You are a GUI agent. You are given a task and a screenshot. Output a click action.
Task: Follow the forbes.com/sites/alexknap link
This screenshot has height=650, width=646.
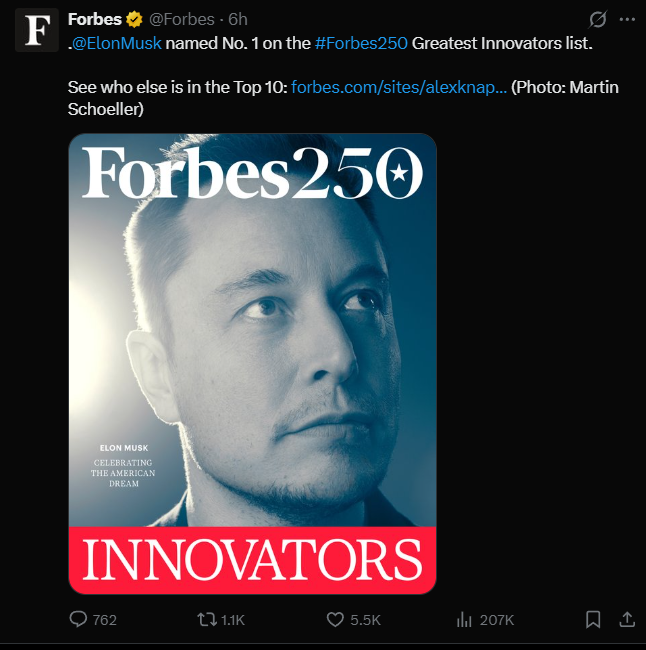coord(399,87)
